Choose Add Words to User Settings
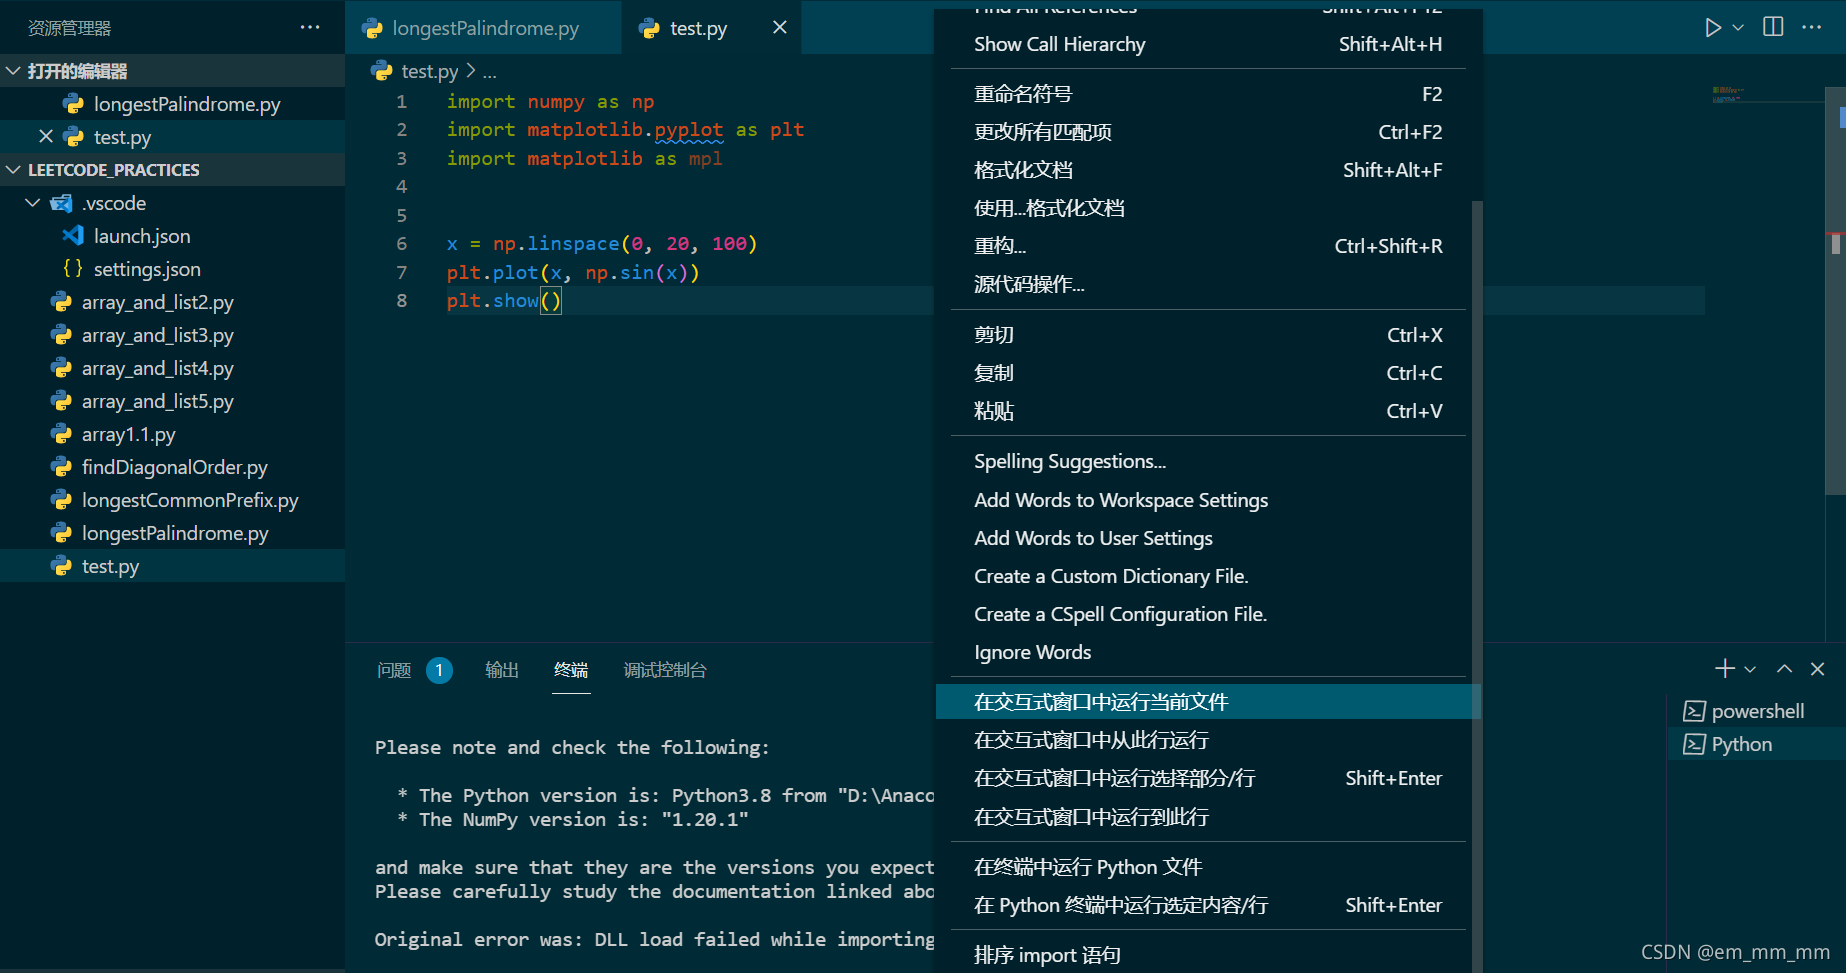This screenshot has width=1846, height=973. pyautogui.click(x=1208, y=538)
